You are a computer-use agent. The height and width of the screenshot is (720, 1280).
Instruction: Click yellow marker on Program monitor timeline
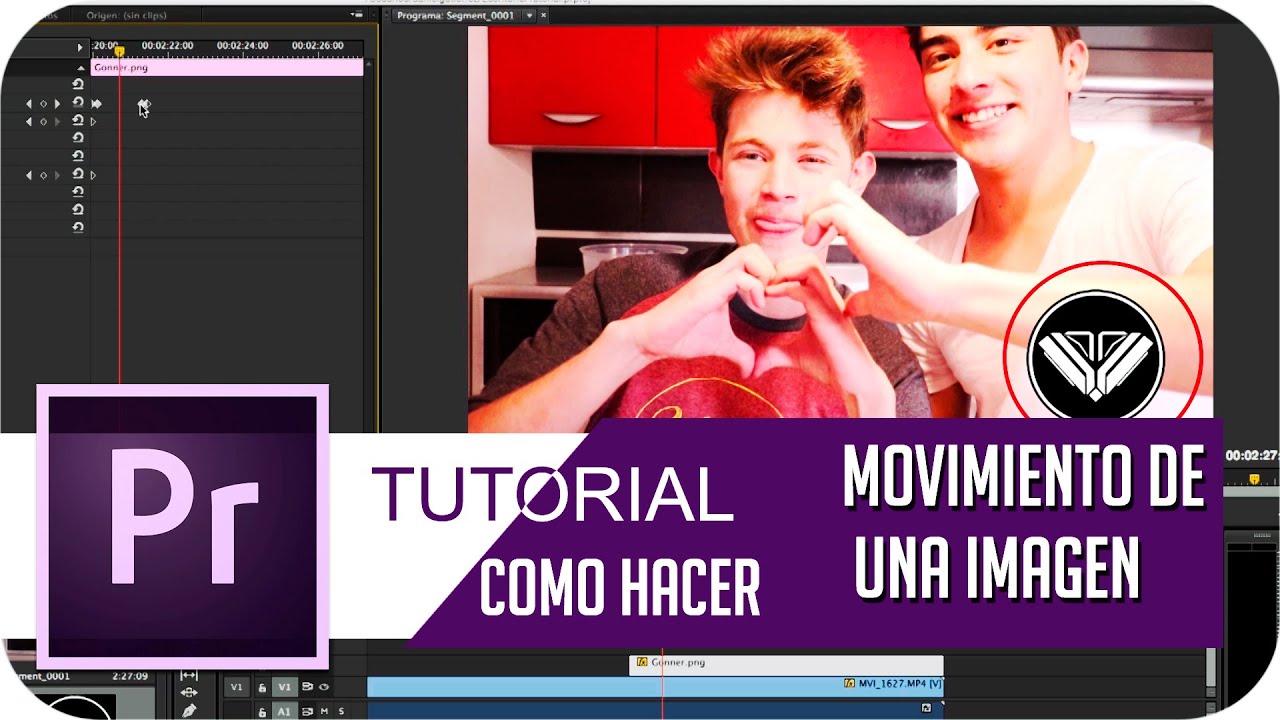coord(1254,480)
